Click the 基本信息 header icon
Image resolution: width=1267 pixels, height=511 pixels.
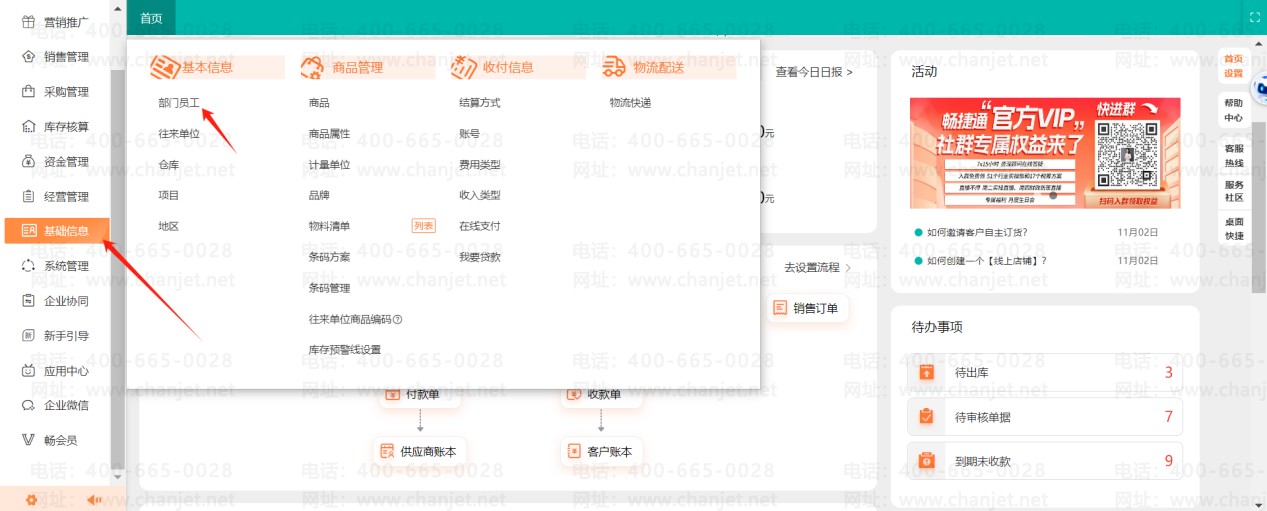click(164, 67)
